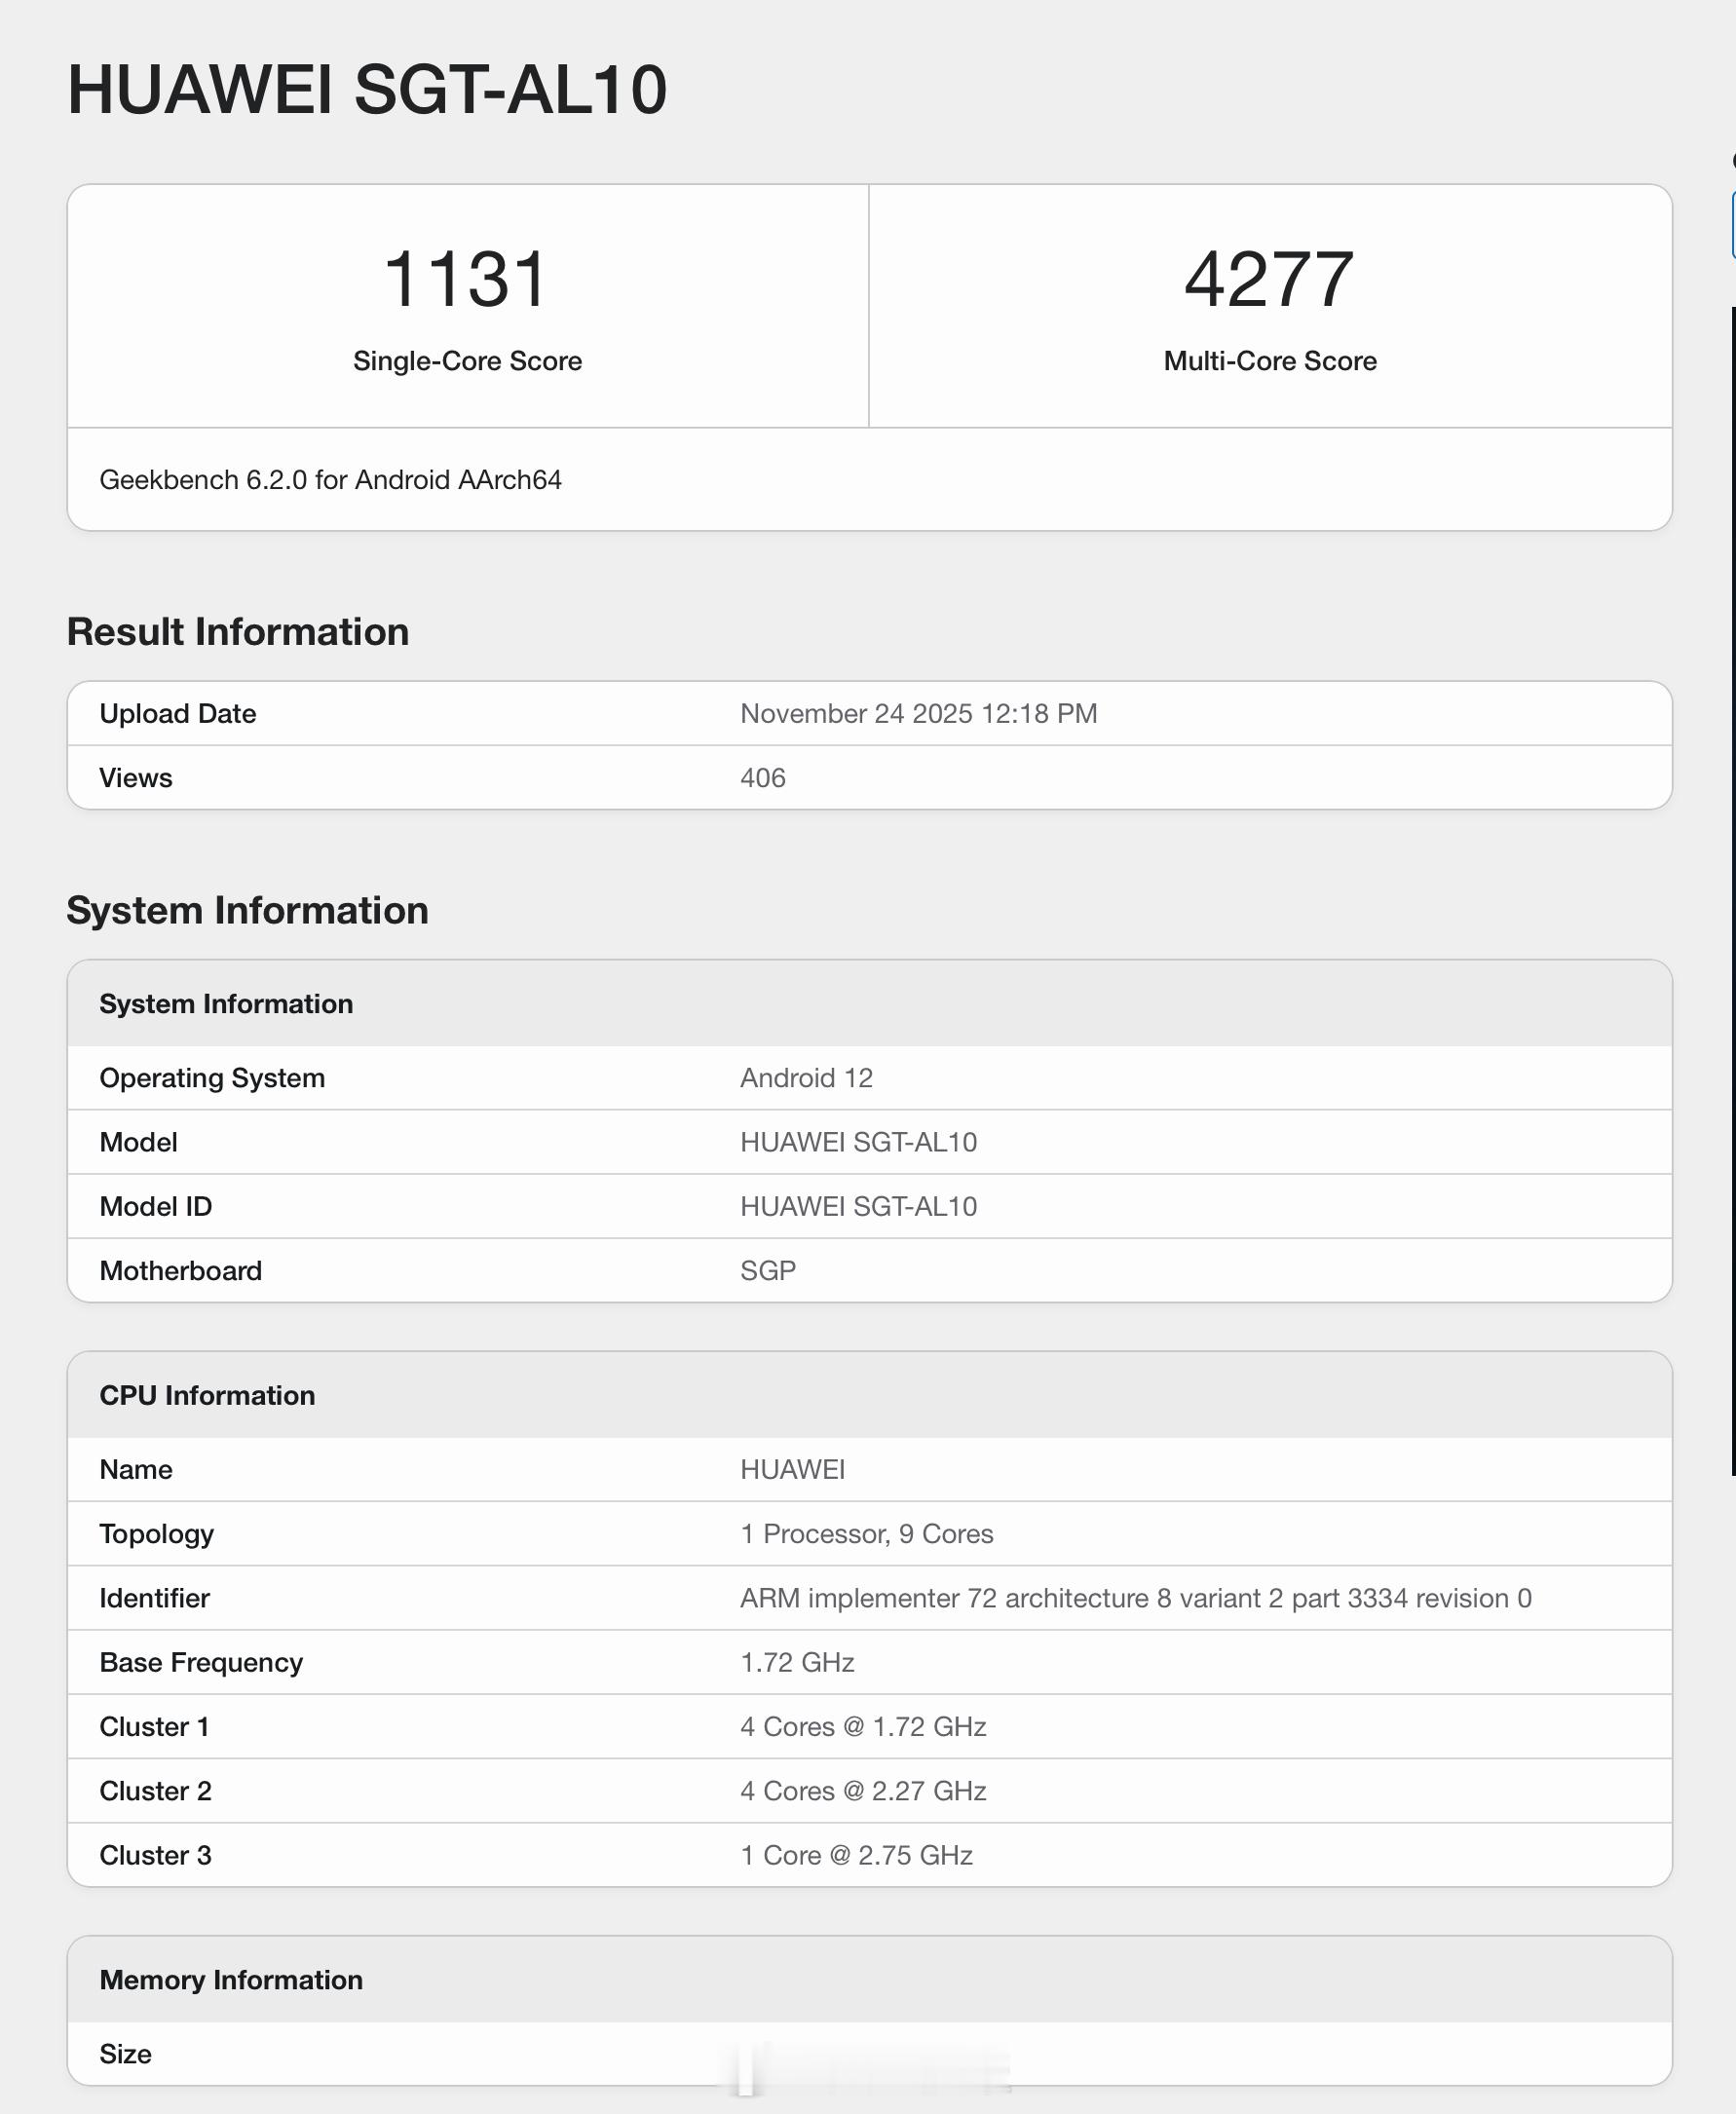1736x2114 pixels.
Task: Click the Memory Information table header
Action: click(x=870, y=1981)
